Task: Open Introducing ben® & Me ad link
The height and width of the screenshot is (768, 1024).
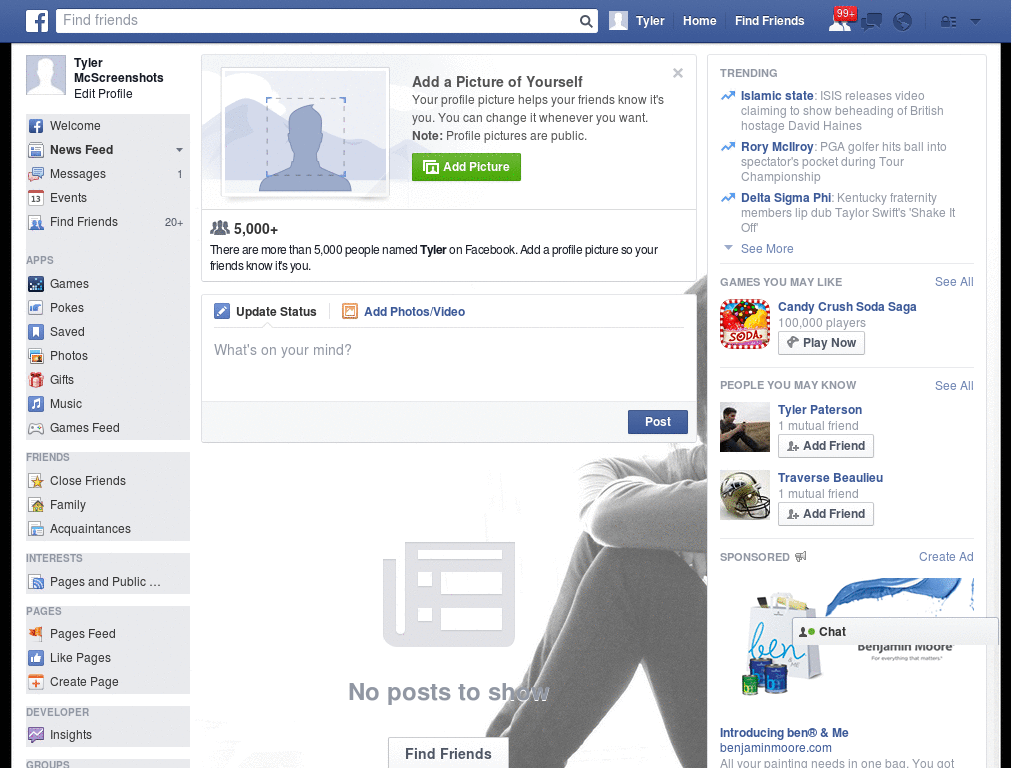Action: 784,733
